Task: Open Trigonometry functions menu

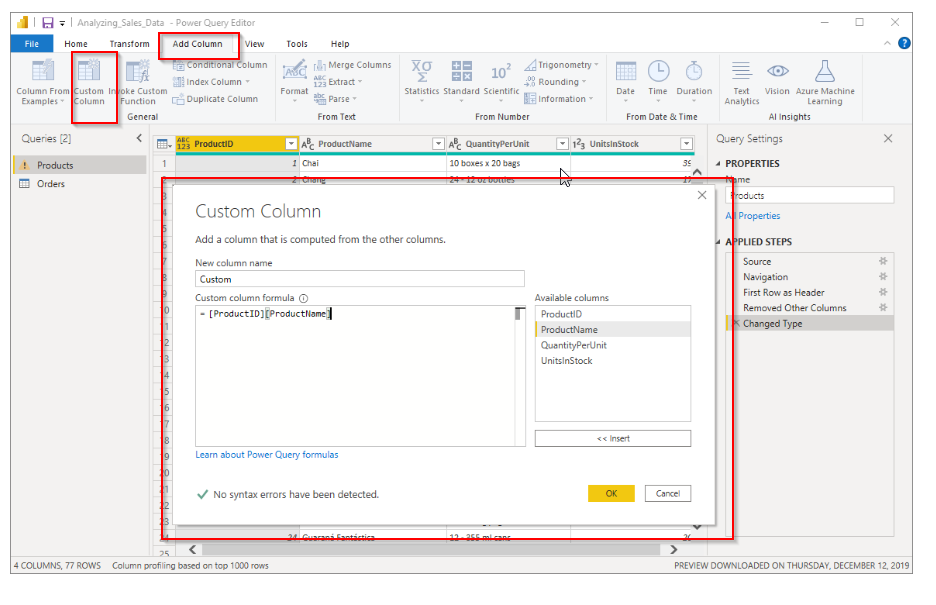Action: 561,65
